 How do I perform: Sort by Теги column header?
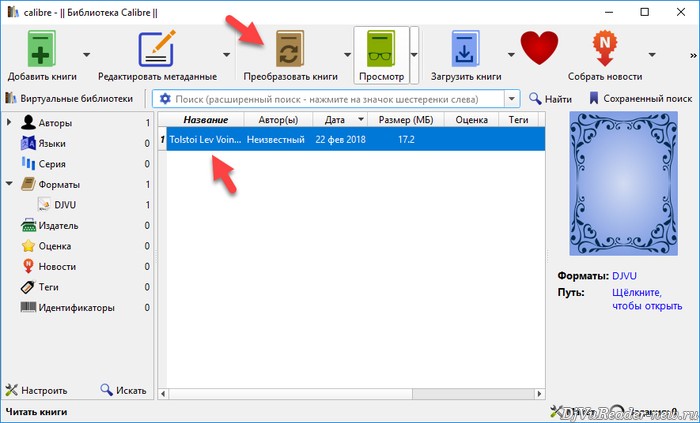point(518,120)
